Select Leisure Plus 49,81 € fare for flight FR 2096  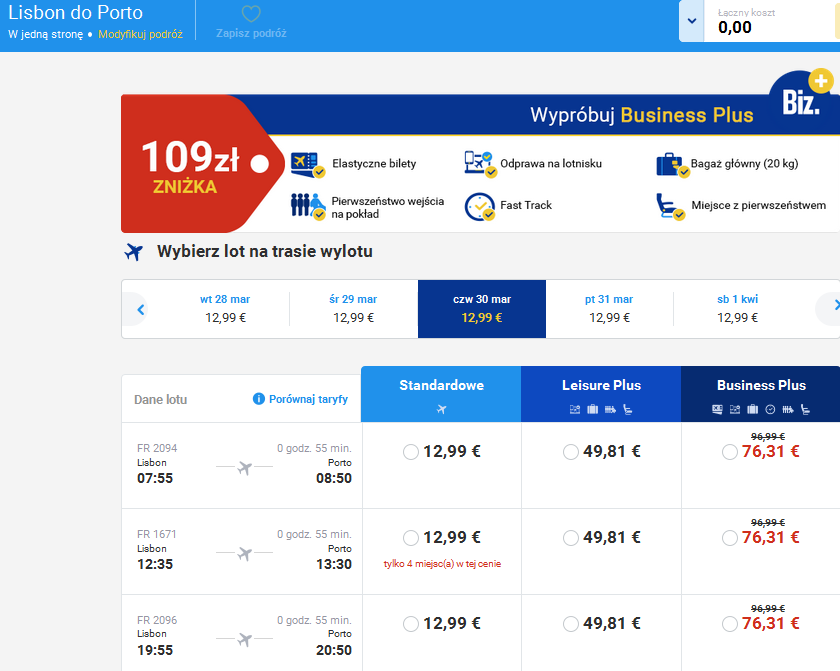[571, 624]
